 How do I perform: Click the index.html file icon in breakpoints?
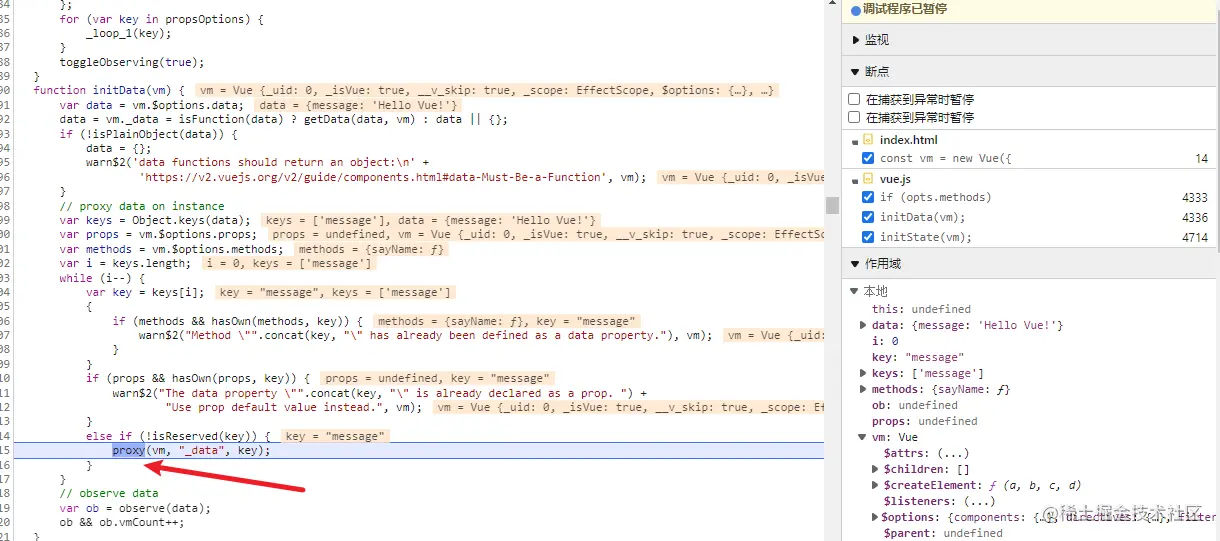869,140
